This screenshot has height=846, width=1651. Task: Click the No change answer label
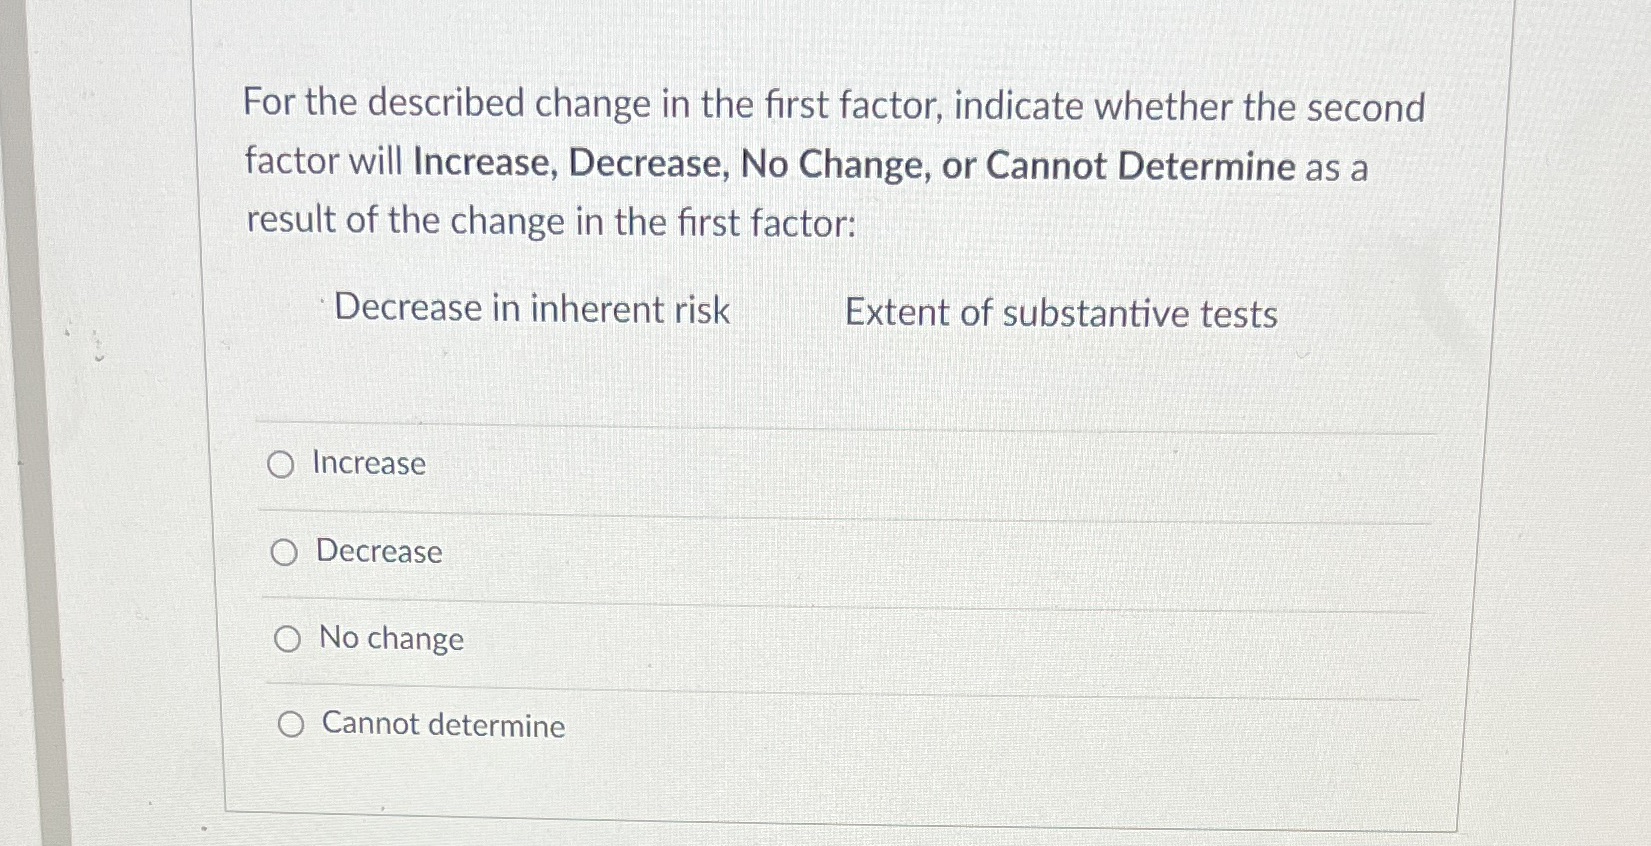(x=389, y=638)
